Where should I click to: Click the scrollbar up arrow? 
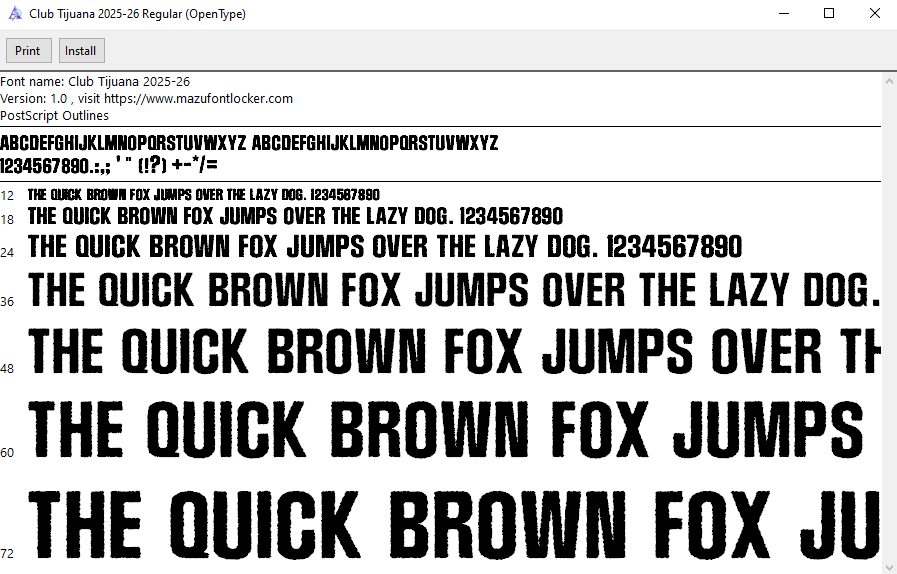[889, 81]
